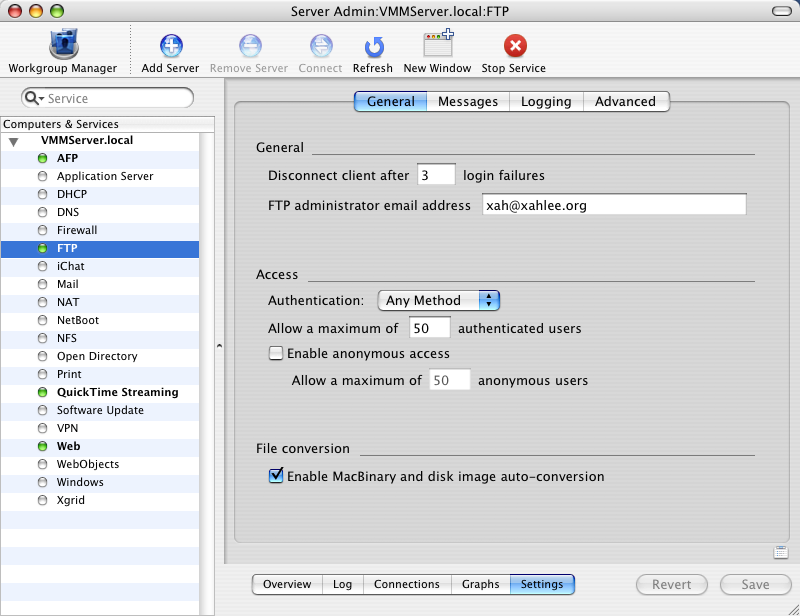
Task: Select the Settings pane
Action: point(542,584)
